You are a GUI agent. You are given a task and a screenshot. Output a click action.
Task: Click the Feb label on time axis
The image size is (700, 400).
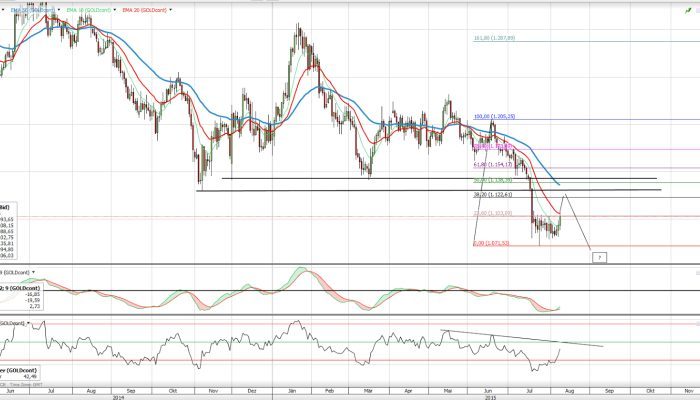(x=329, y=391)
